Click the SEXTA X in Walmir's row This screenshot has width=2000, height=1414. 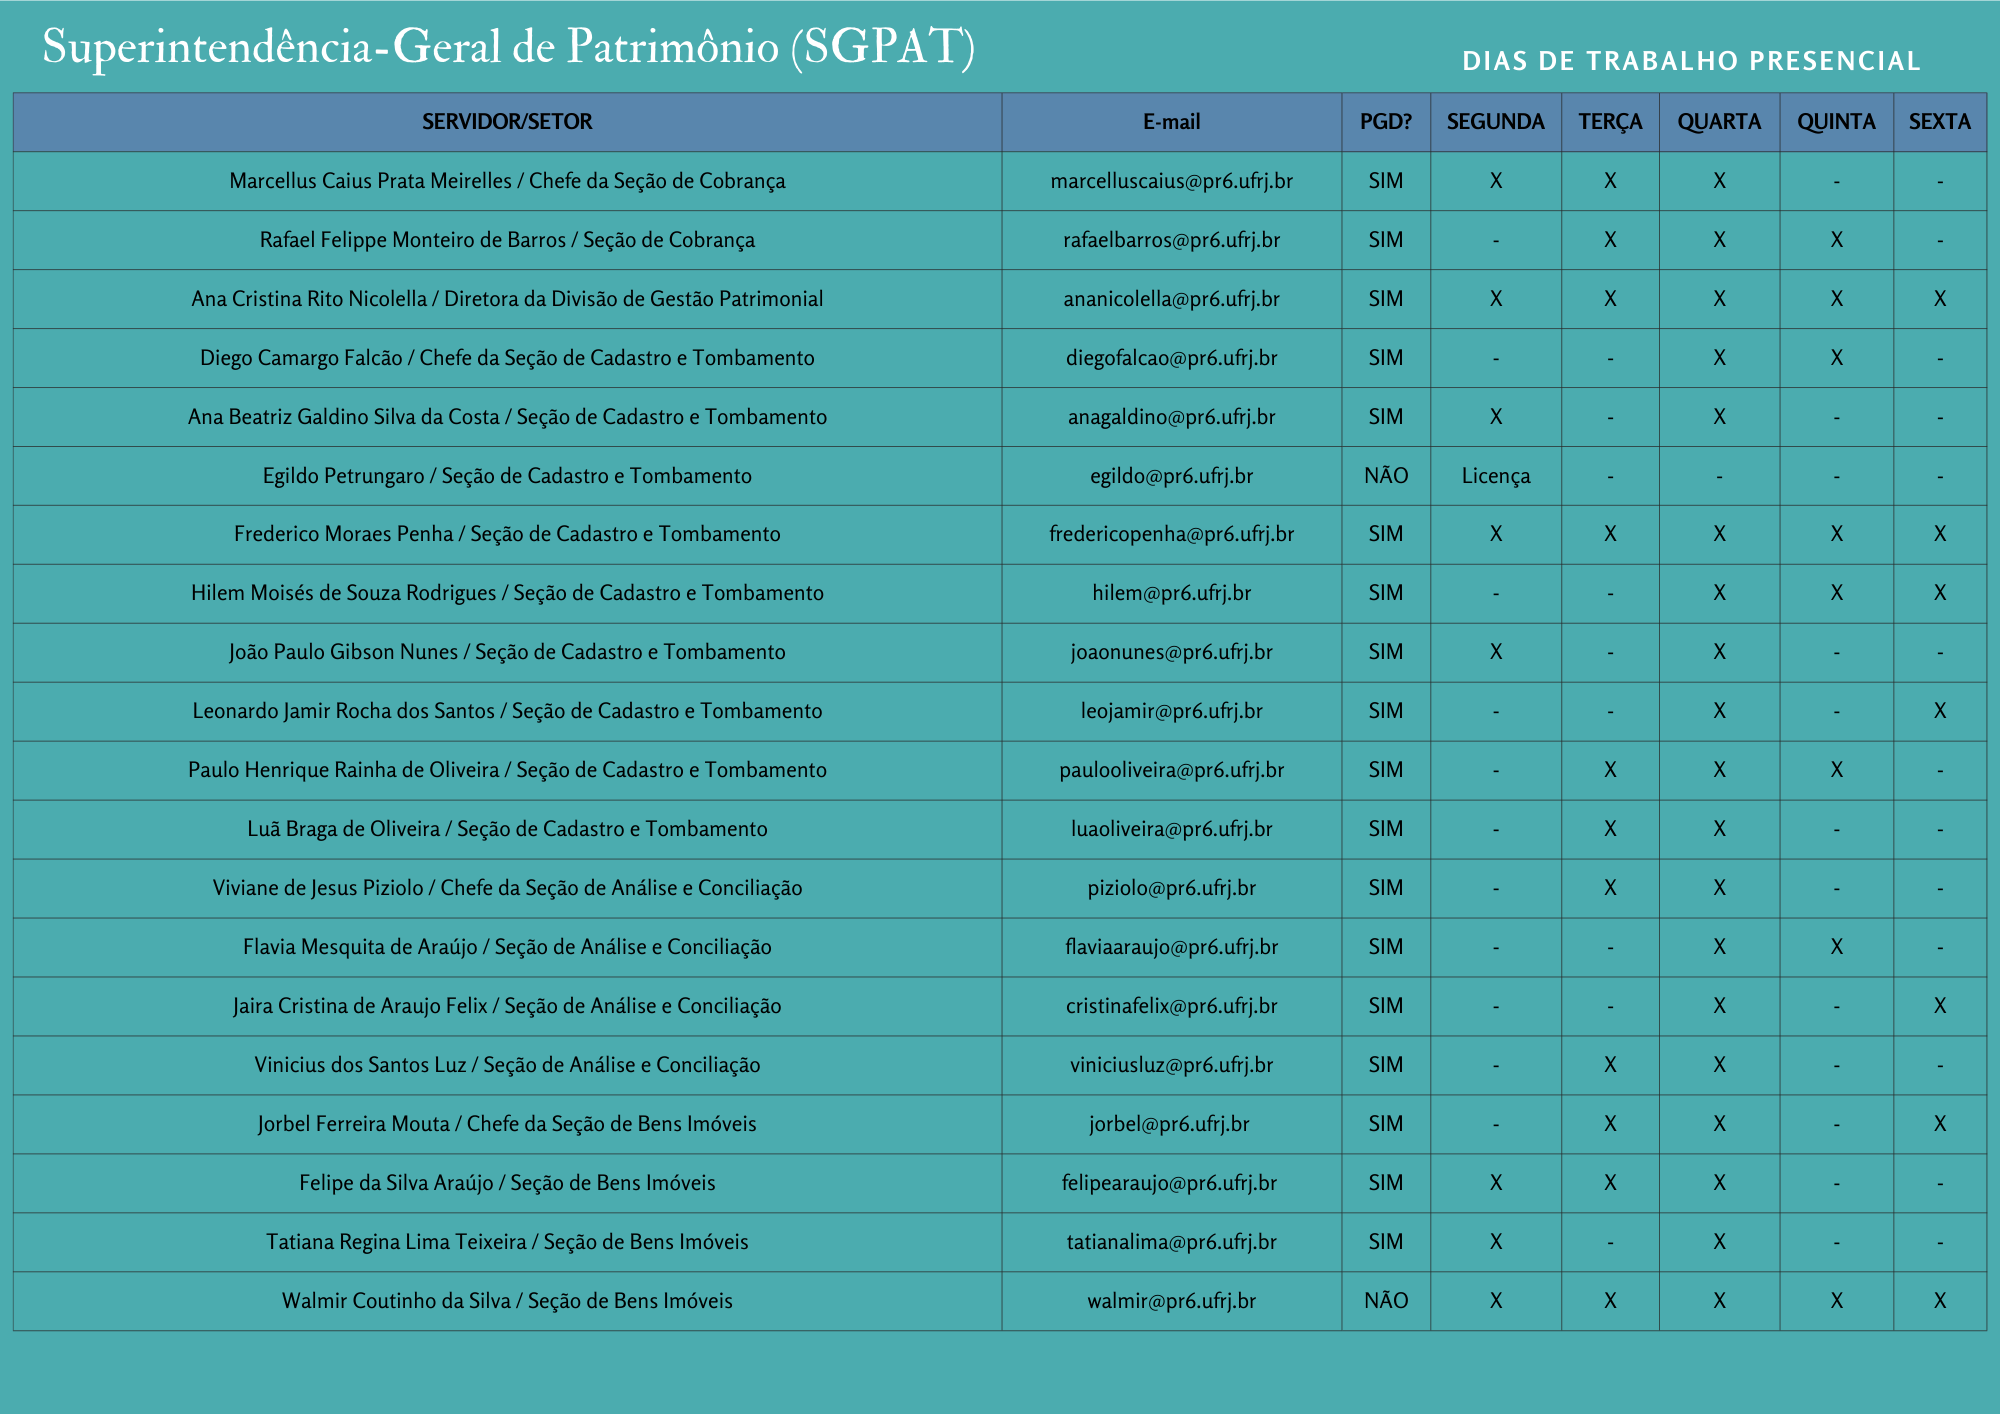click(x=1940, y=1302)
